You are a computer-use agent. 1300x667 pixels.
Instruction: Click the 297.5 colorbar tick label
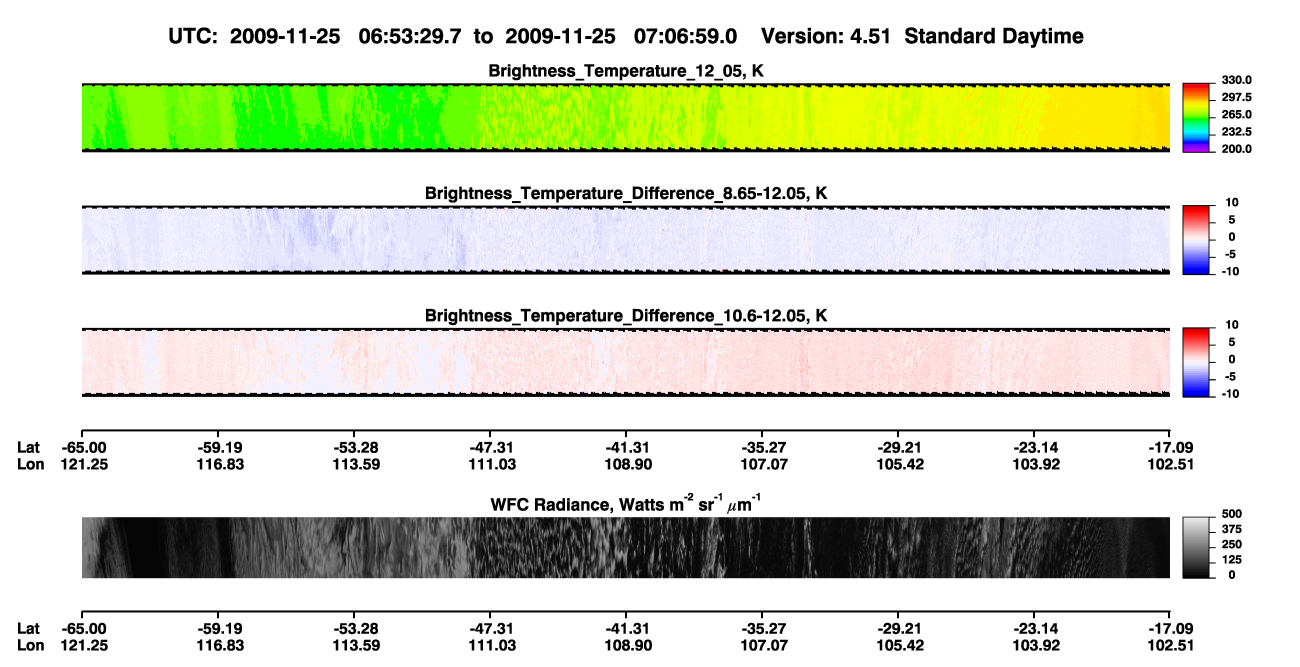(1236, 97)
